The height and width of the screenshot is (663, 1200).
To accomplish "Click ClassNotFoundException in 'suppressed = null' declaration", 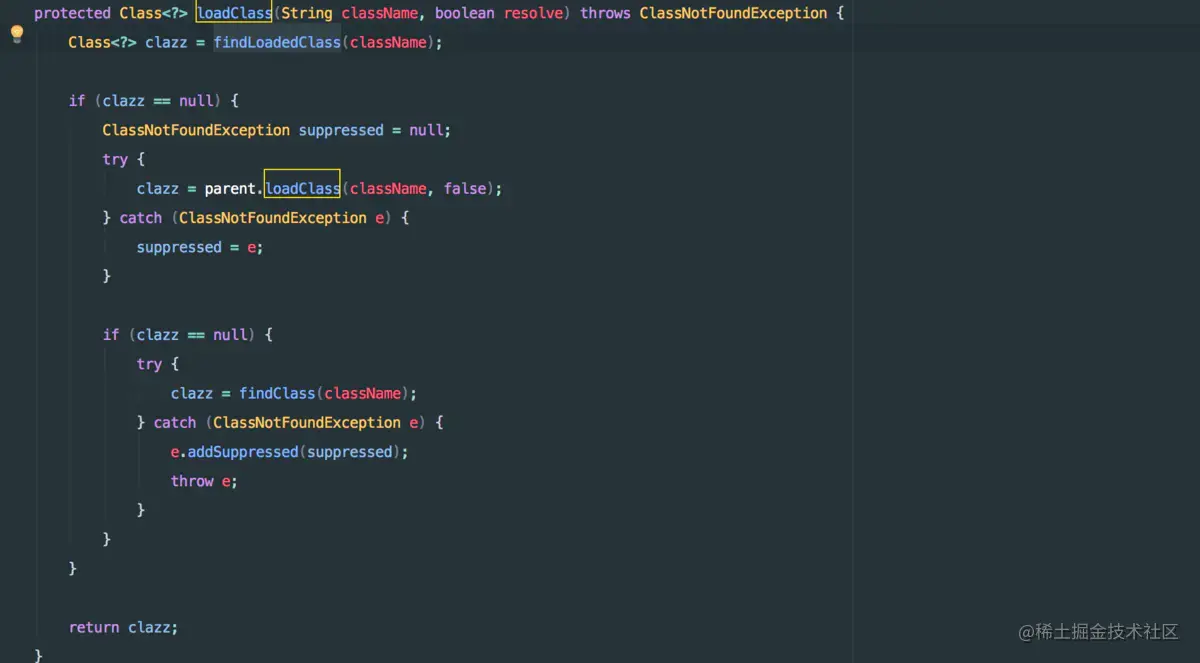I will click(x=196, y=130).
